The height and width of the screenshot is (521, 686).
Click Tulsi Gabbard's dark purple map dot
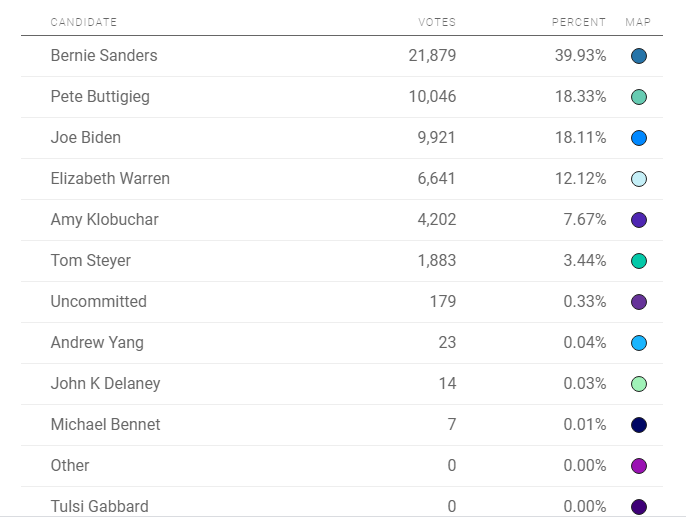(639, 507)
